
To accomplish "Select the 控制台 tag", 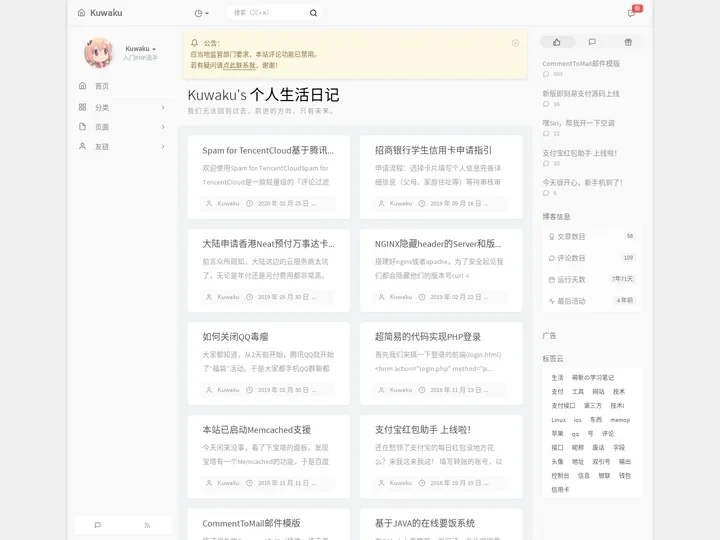I will click(560, 476).
